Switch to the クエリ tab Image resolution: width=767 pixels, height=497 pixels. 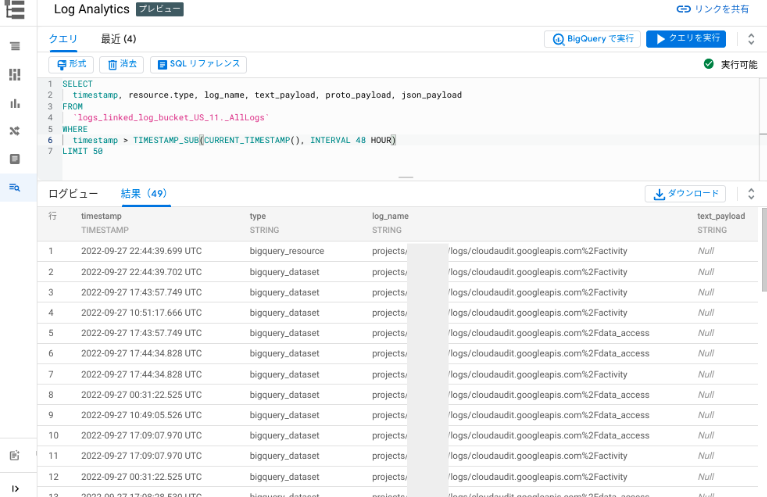[x=63, y=39]
